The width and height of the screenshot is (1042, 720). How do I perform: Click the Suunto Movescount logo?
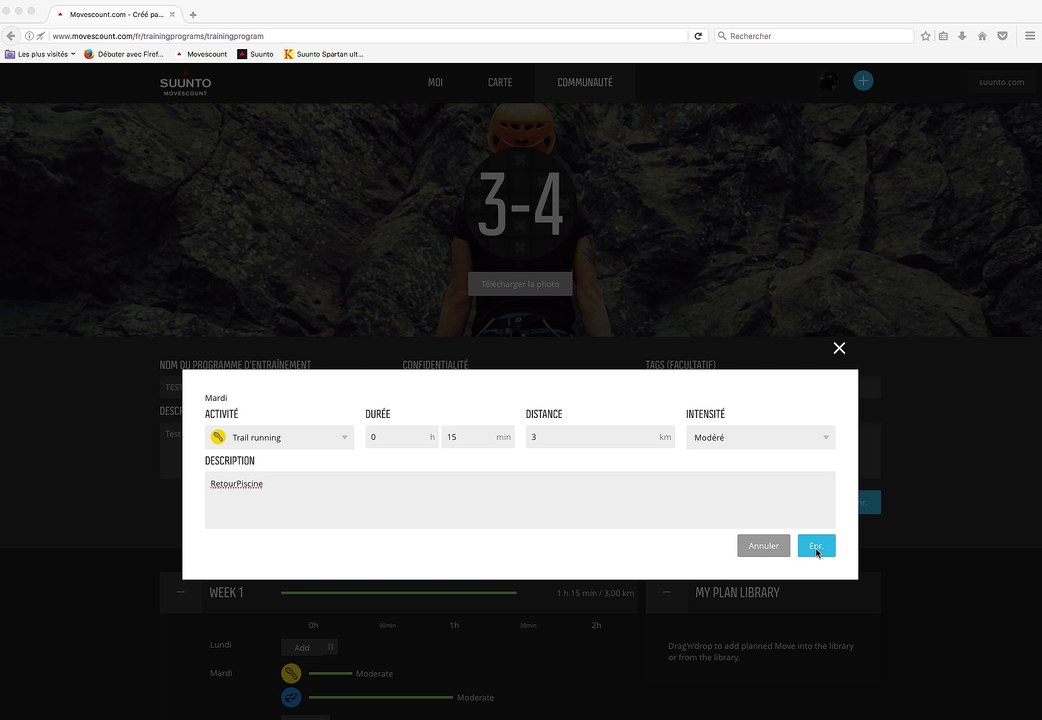tap(185, 84)
